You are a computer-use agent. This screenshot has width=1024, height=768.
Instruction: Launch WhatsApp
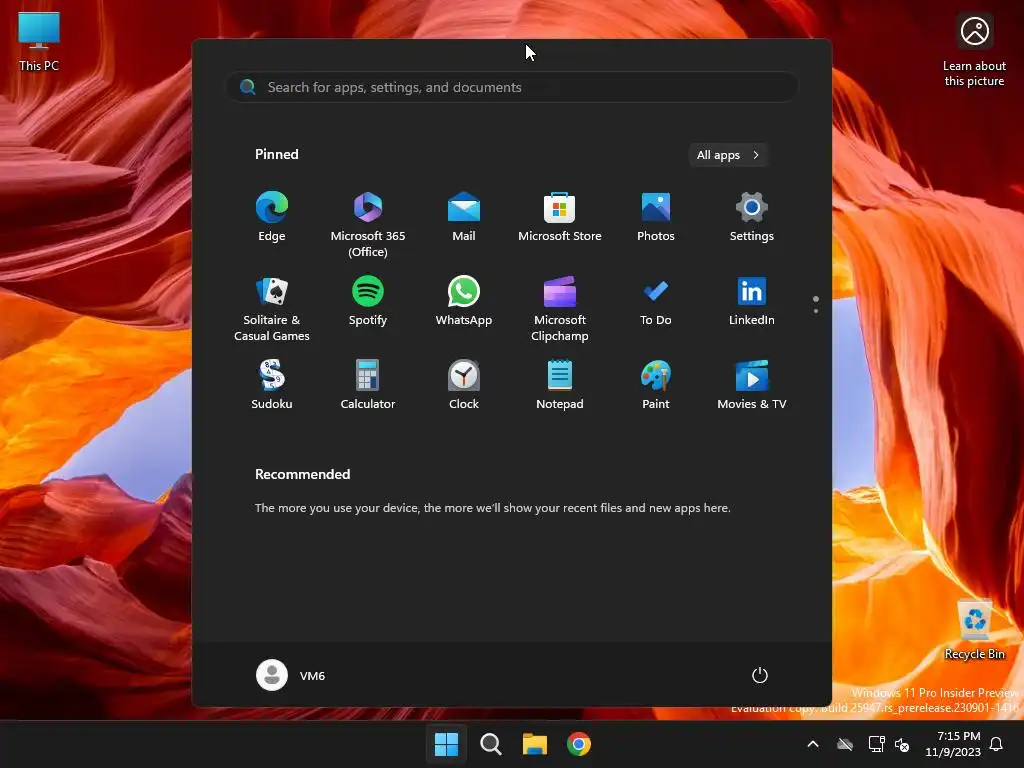coord(464,300)
